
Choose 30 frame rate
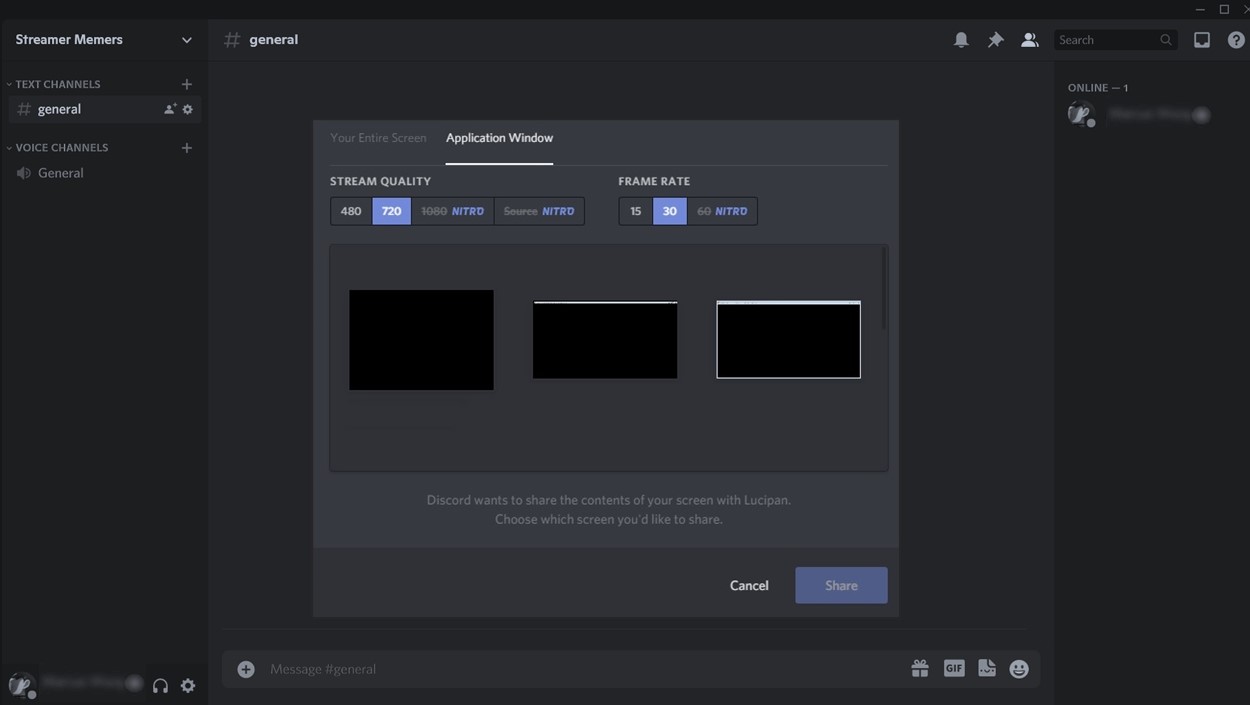[x=670, y=211]
